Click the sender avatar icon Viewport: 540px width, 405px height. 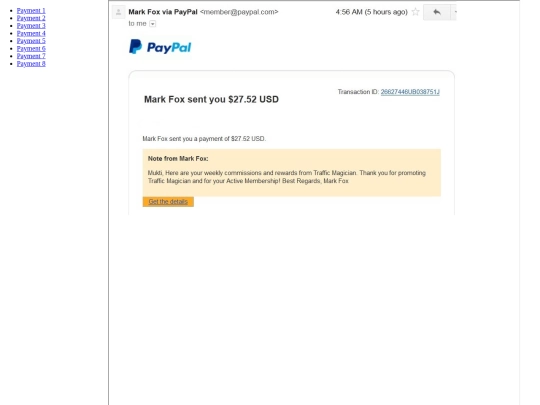[118, 12]
